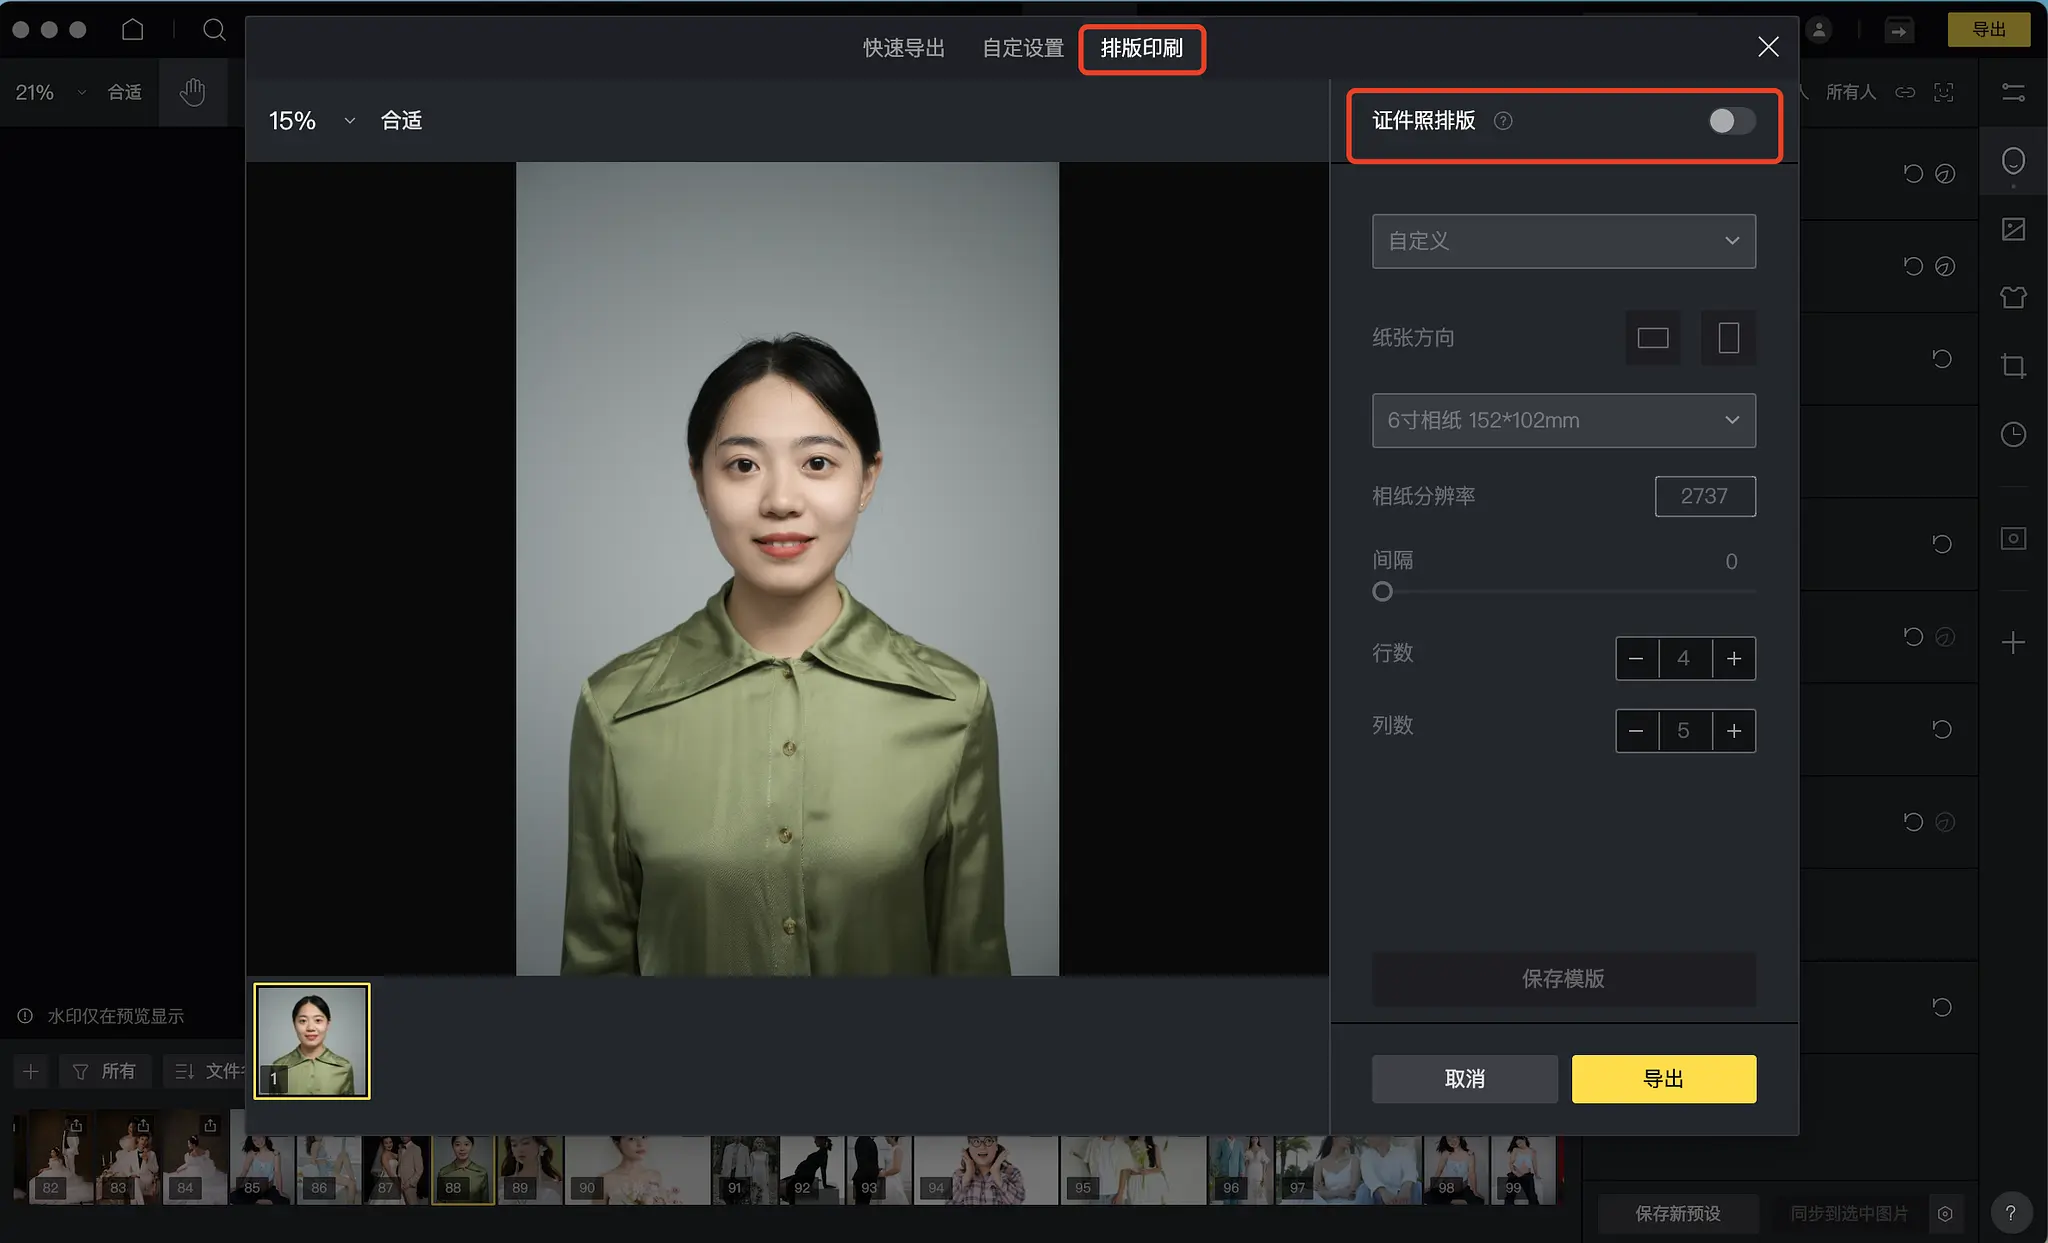This screenshot has height=1243, width=2048.
Task: Close the export dialog
Action: pos(1768,47)
